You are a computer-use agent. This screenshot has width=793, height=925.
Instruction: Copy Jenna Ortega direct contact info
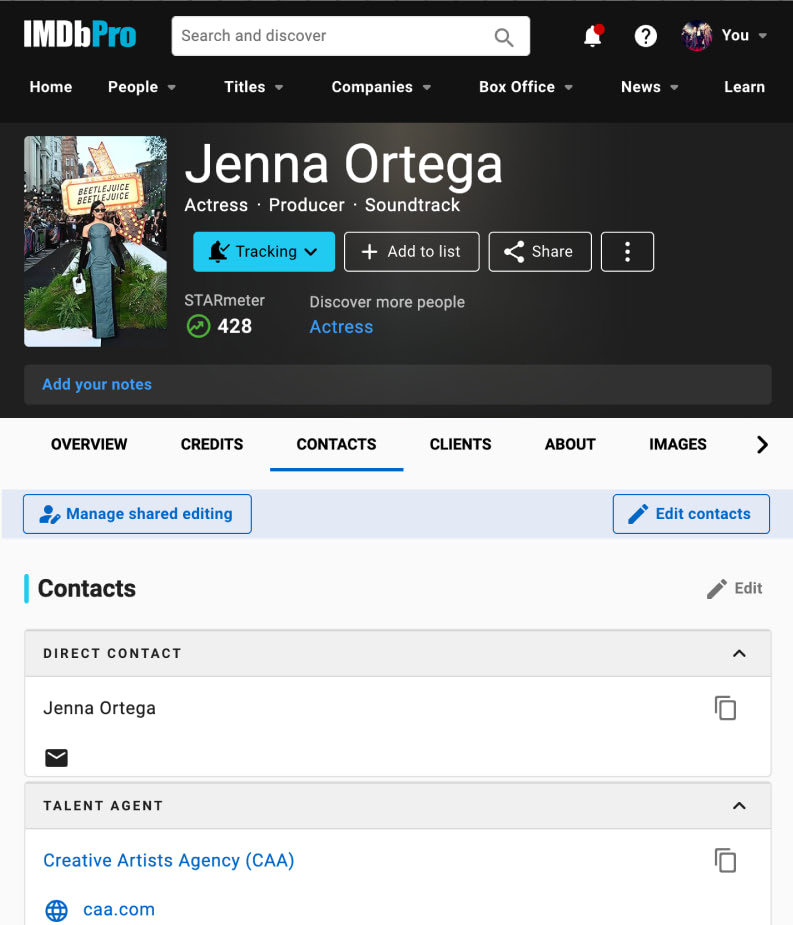(725, 708)
